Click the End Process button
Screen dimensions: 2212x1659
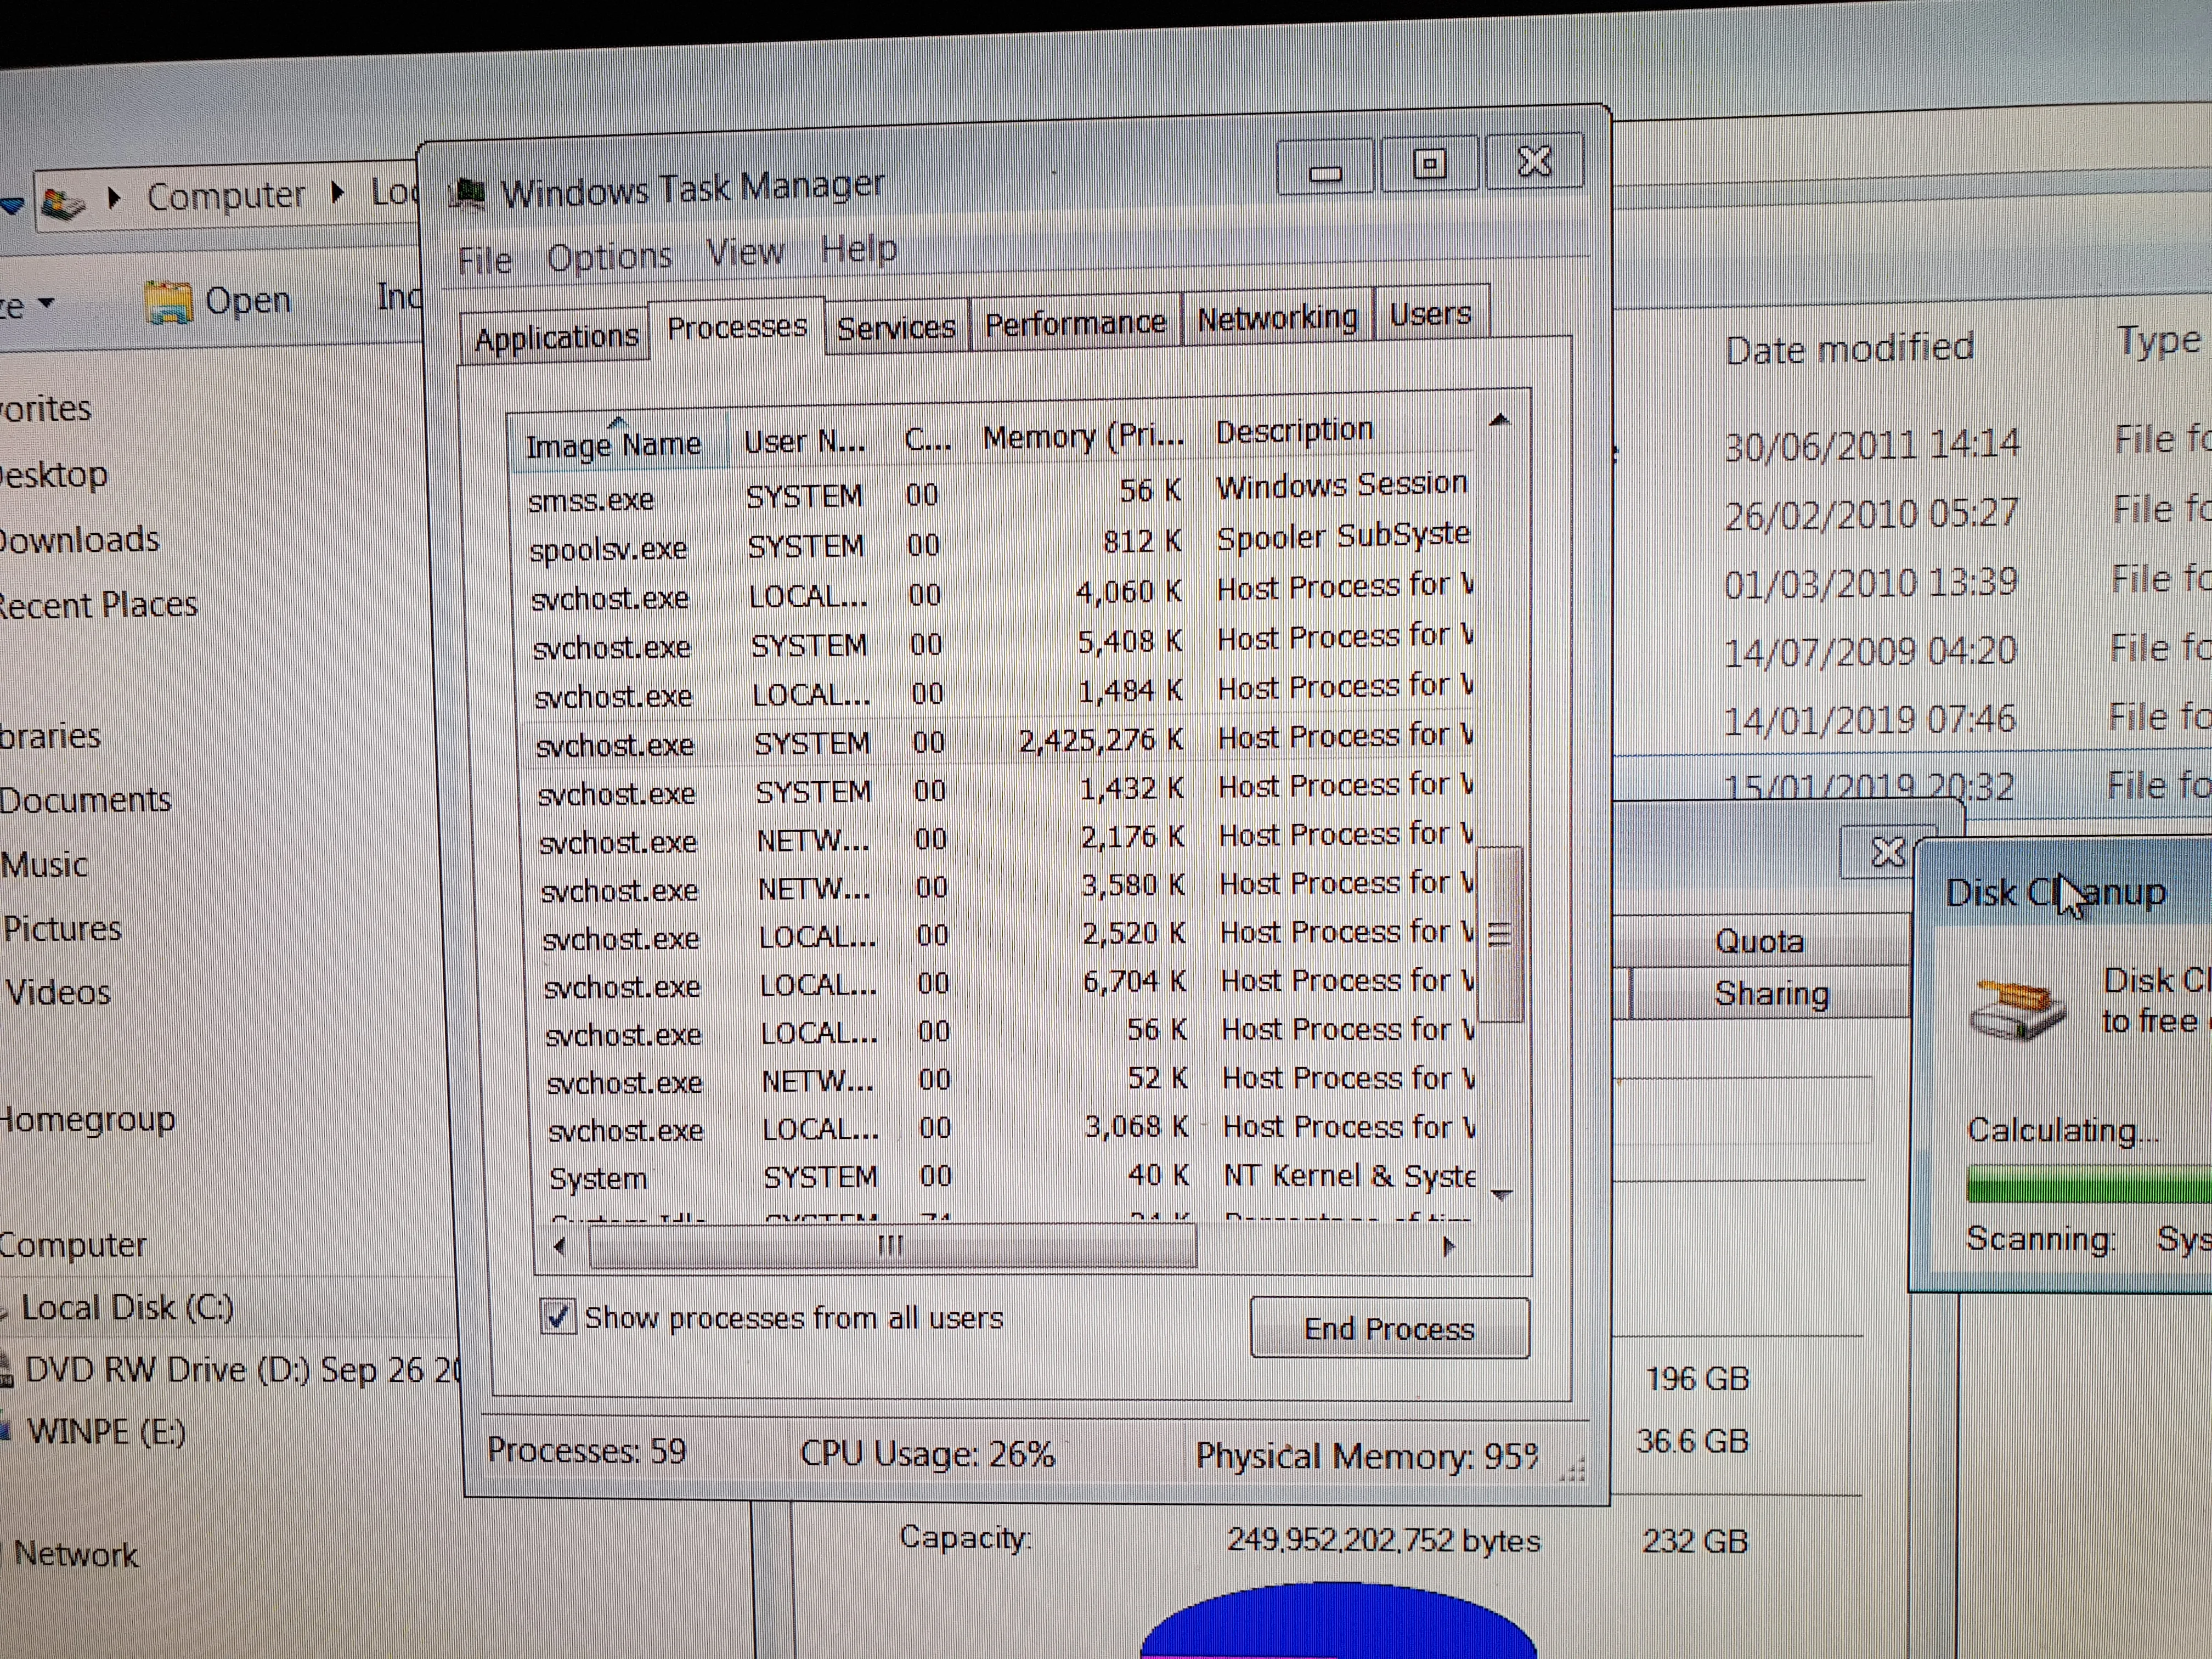coord(1389,1328)
